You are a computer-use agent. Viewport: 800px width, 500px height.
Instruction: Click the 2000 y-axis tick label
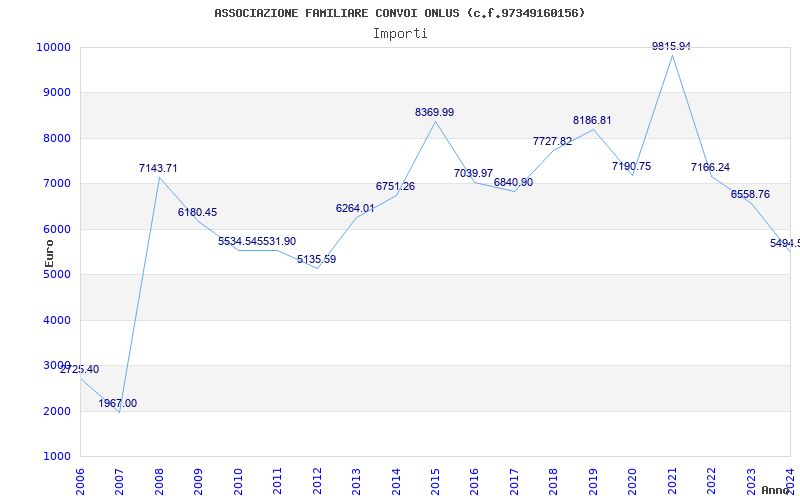click(56, 412)
